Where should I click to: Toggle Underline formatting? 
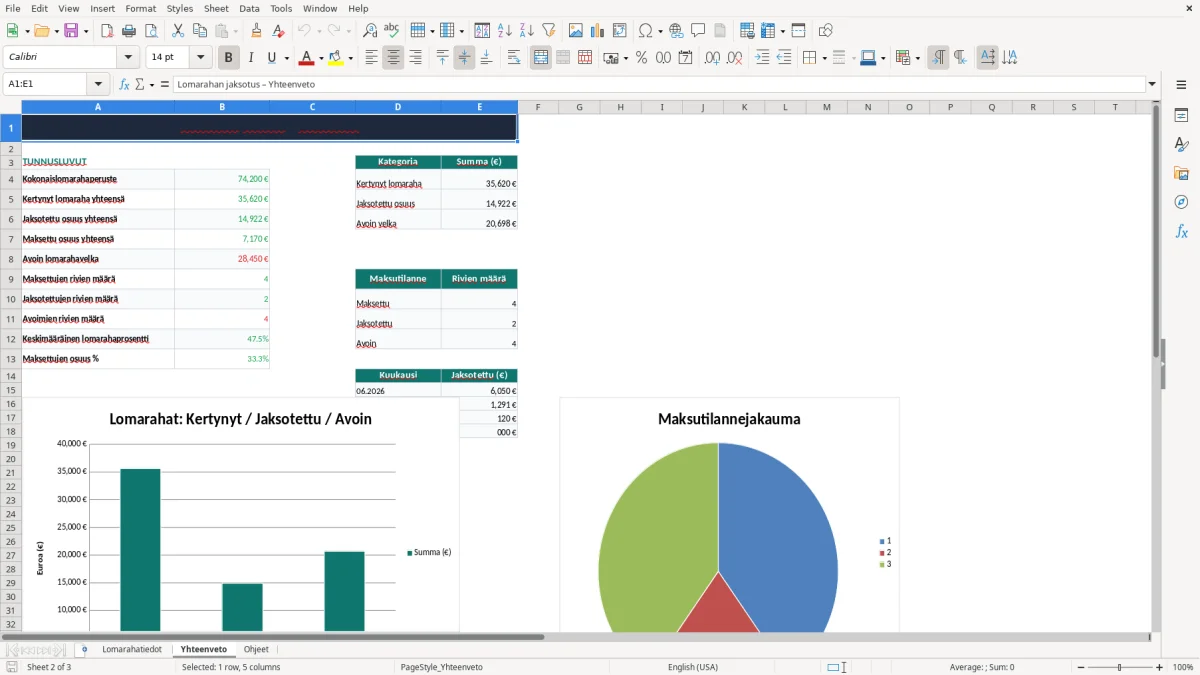point(272,58)
